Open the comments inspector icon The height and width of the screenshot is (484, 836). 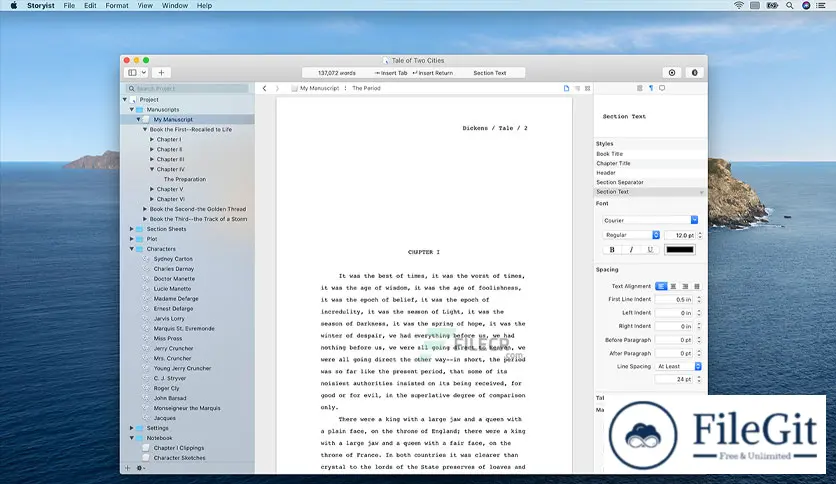pyautogui.click(x=662, y=88)
